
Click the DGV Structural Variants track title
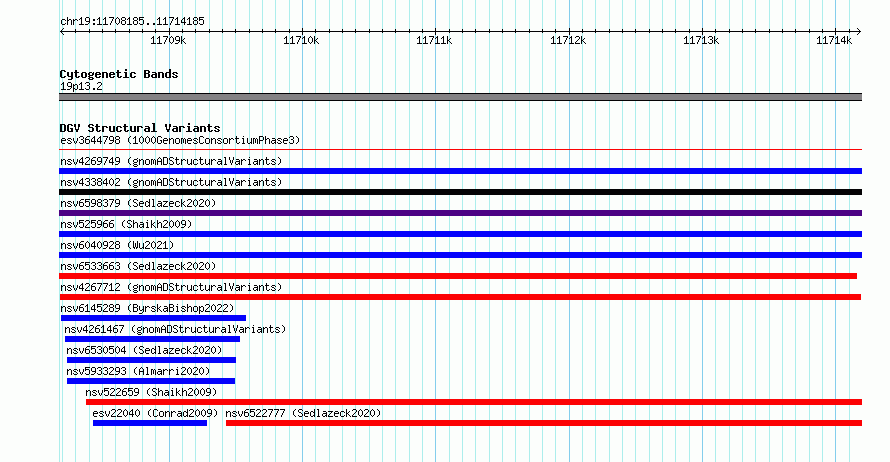[140, 128]
